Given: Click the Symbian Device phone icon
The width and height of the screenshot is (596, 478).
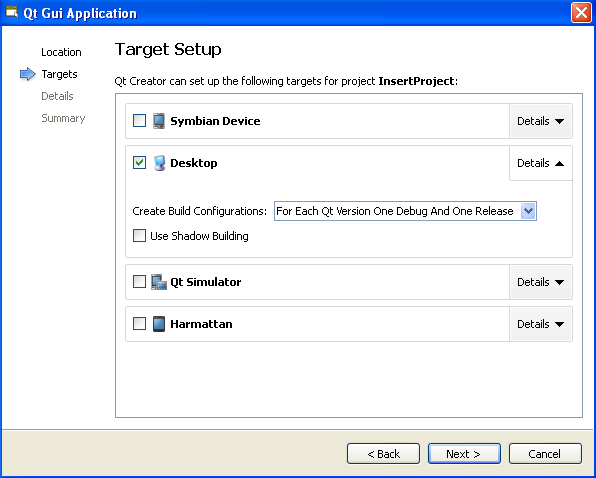Looking at the screenshot, I should pos(159,121).
